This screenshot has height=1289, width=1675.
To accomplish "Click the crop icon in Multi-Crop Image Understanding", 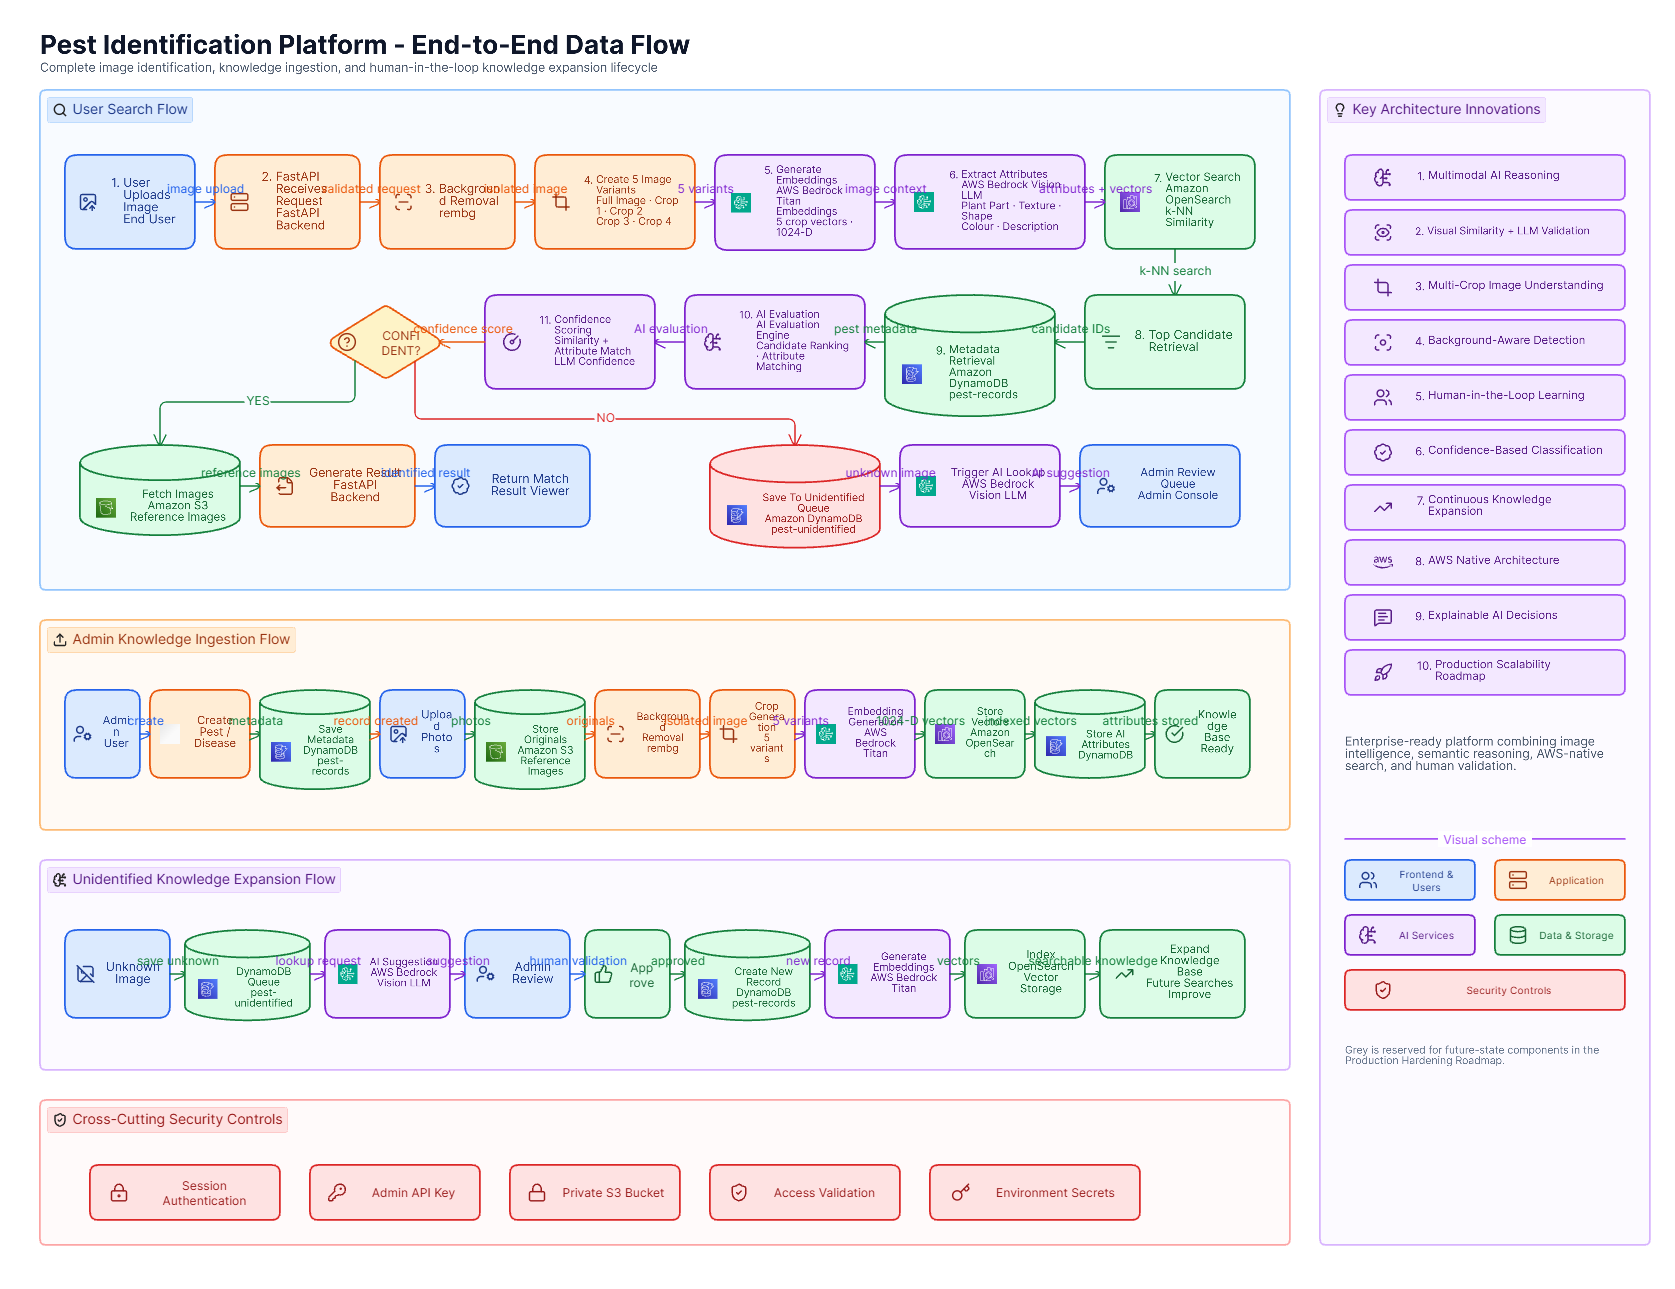I will tap(1382, 287).
